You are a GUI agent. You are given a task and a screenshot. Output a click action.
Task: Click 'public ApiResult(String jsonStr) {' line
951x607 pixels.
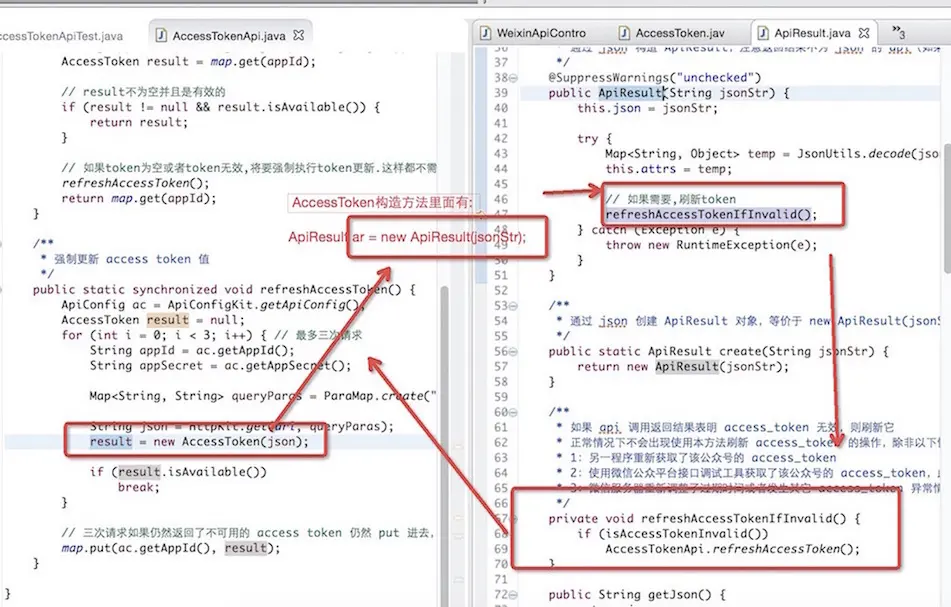pos(670,93)
